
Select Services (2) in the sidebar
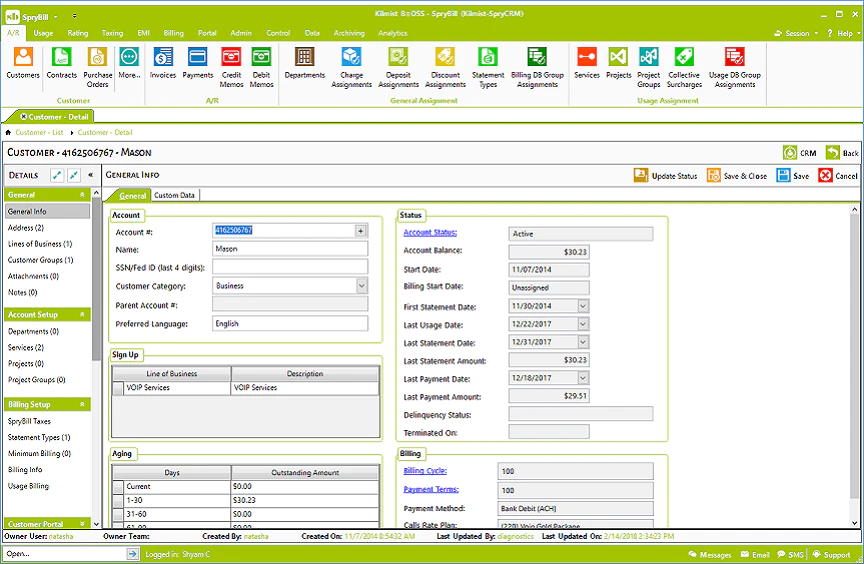(26, 348)
